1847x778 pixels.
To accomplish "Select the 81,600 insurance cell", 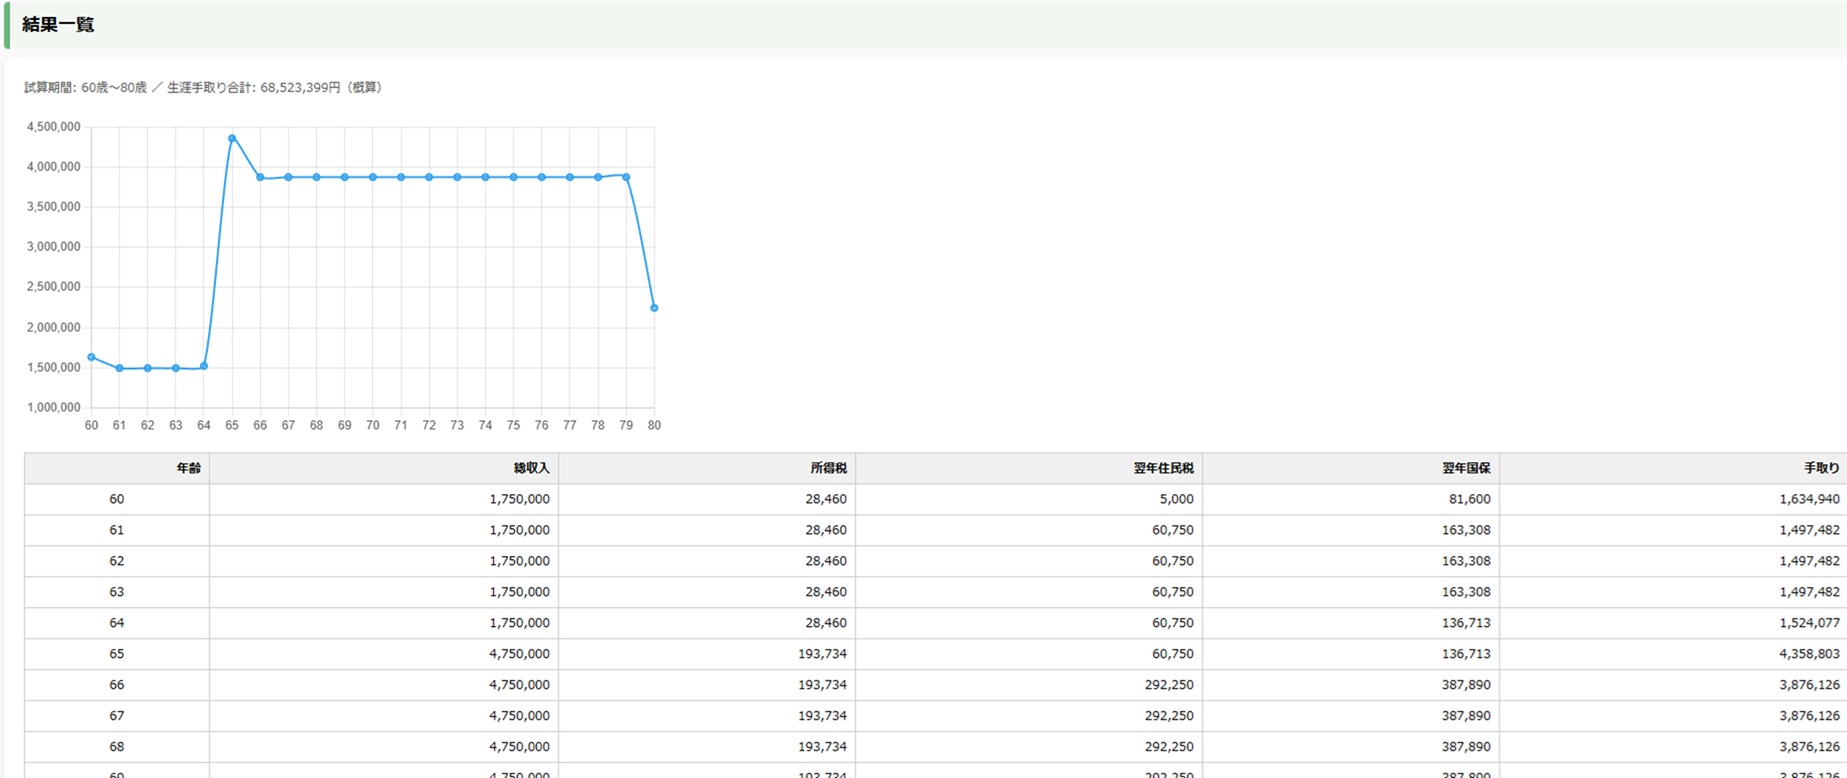I will click(1469, 499).
